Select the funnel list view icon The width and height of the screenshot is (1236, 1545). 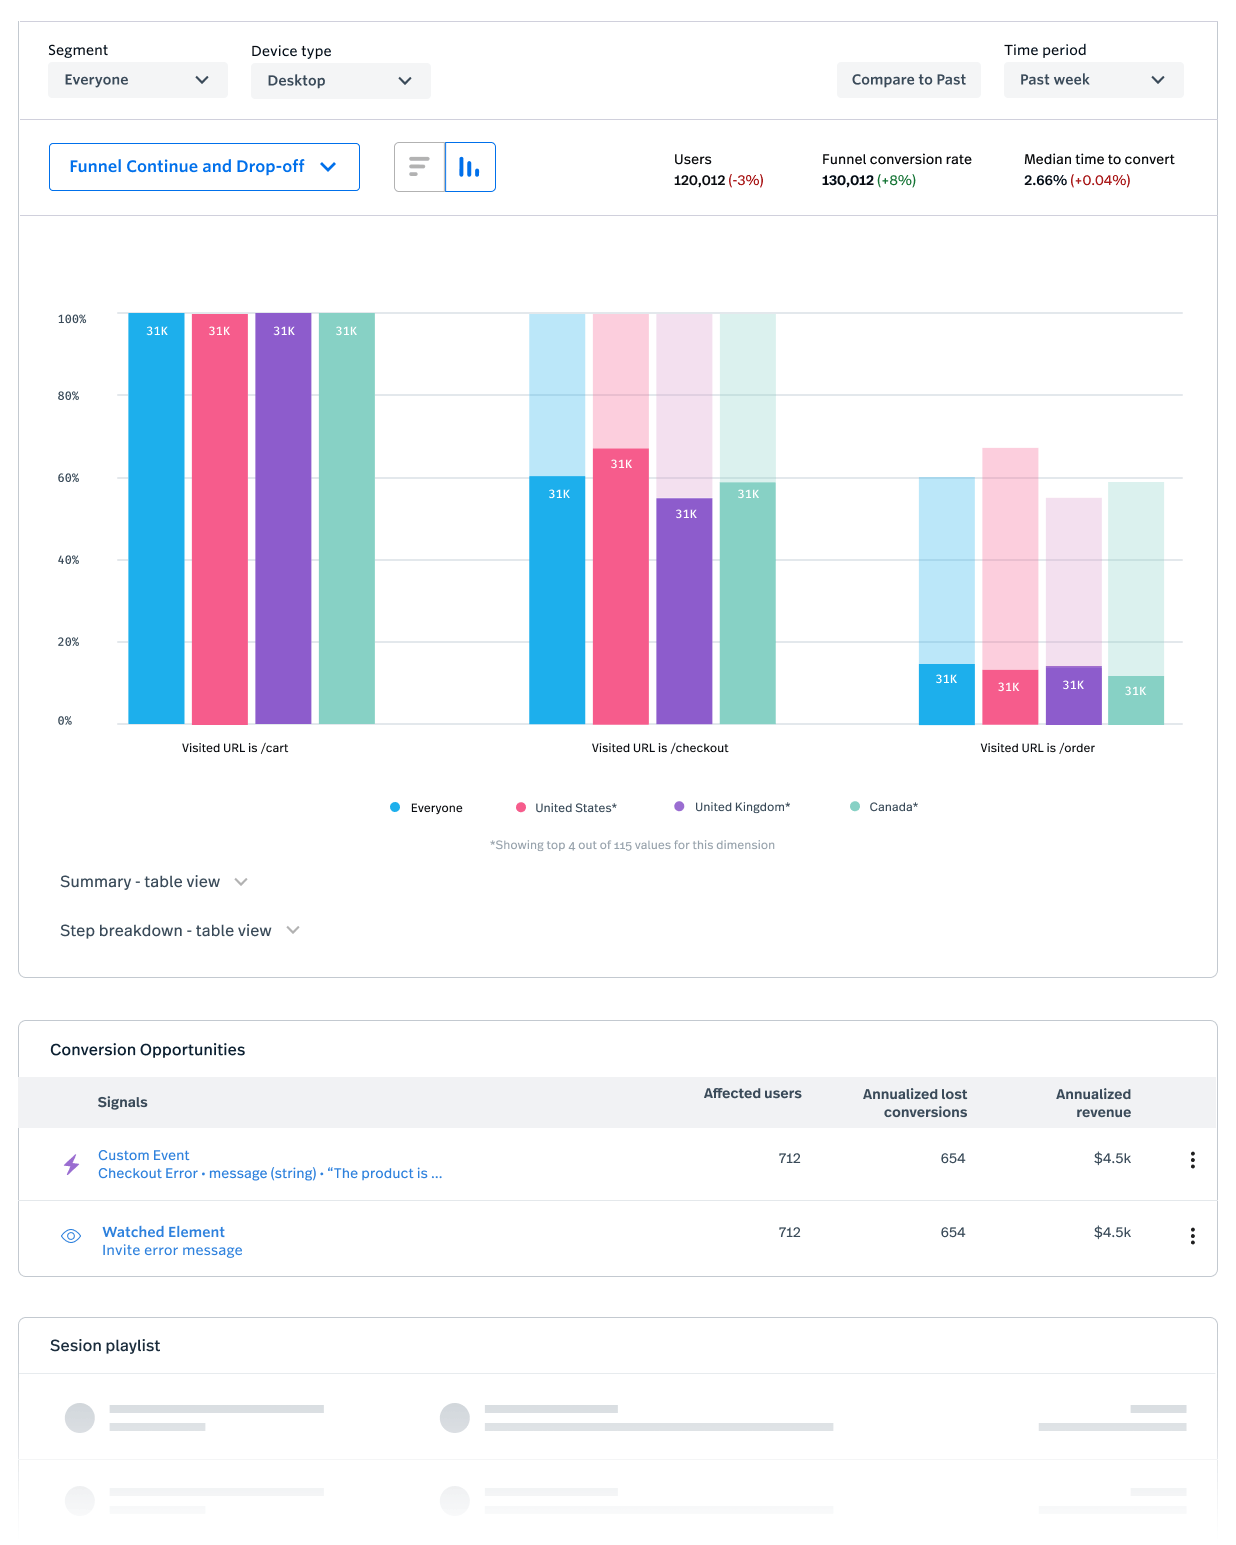pos(420,167)
